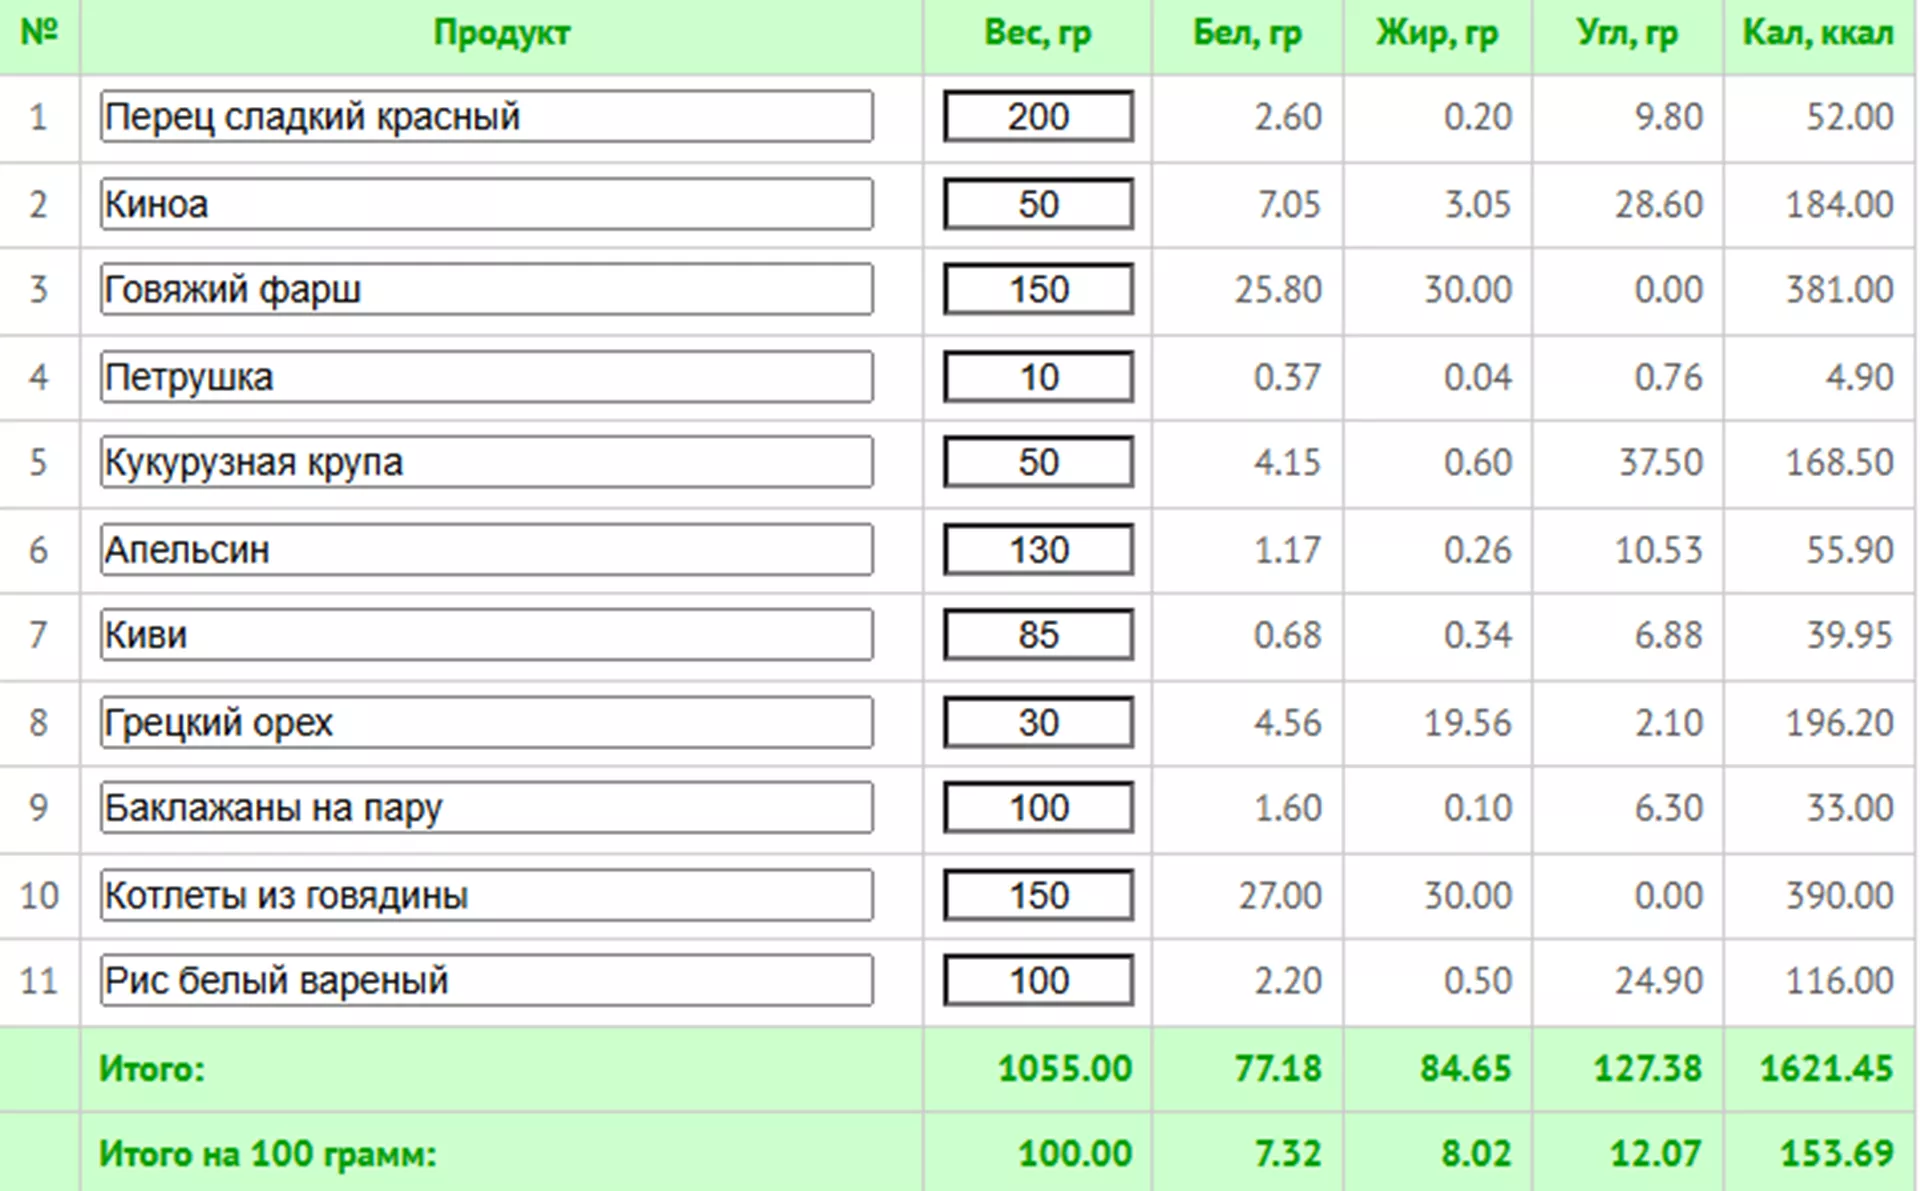Click the 'Продукт' column header
The image size is (1920, 1191).
point(501,33)
